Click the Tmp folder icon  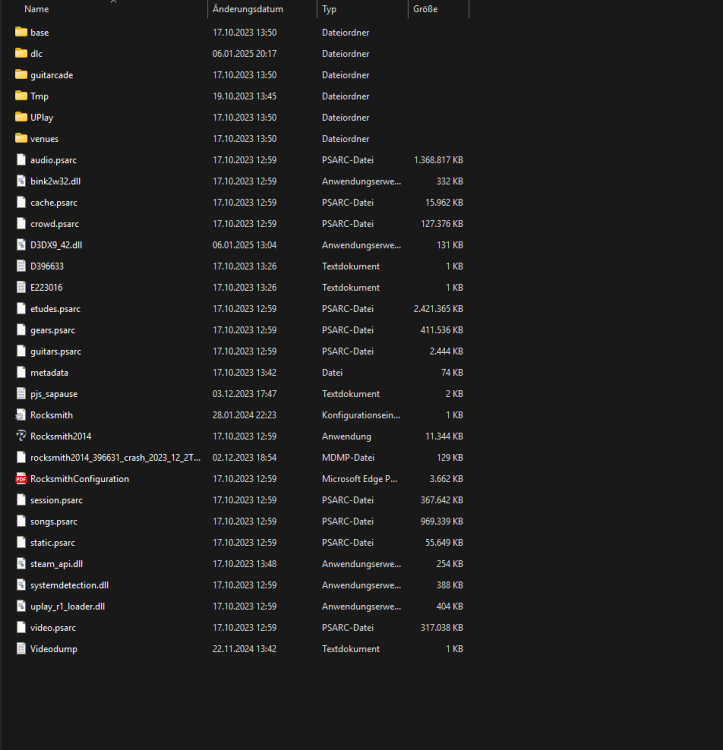pyautogui.click(x=21, y=96)
